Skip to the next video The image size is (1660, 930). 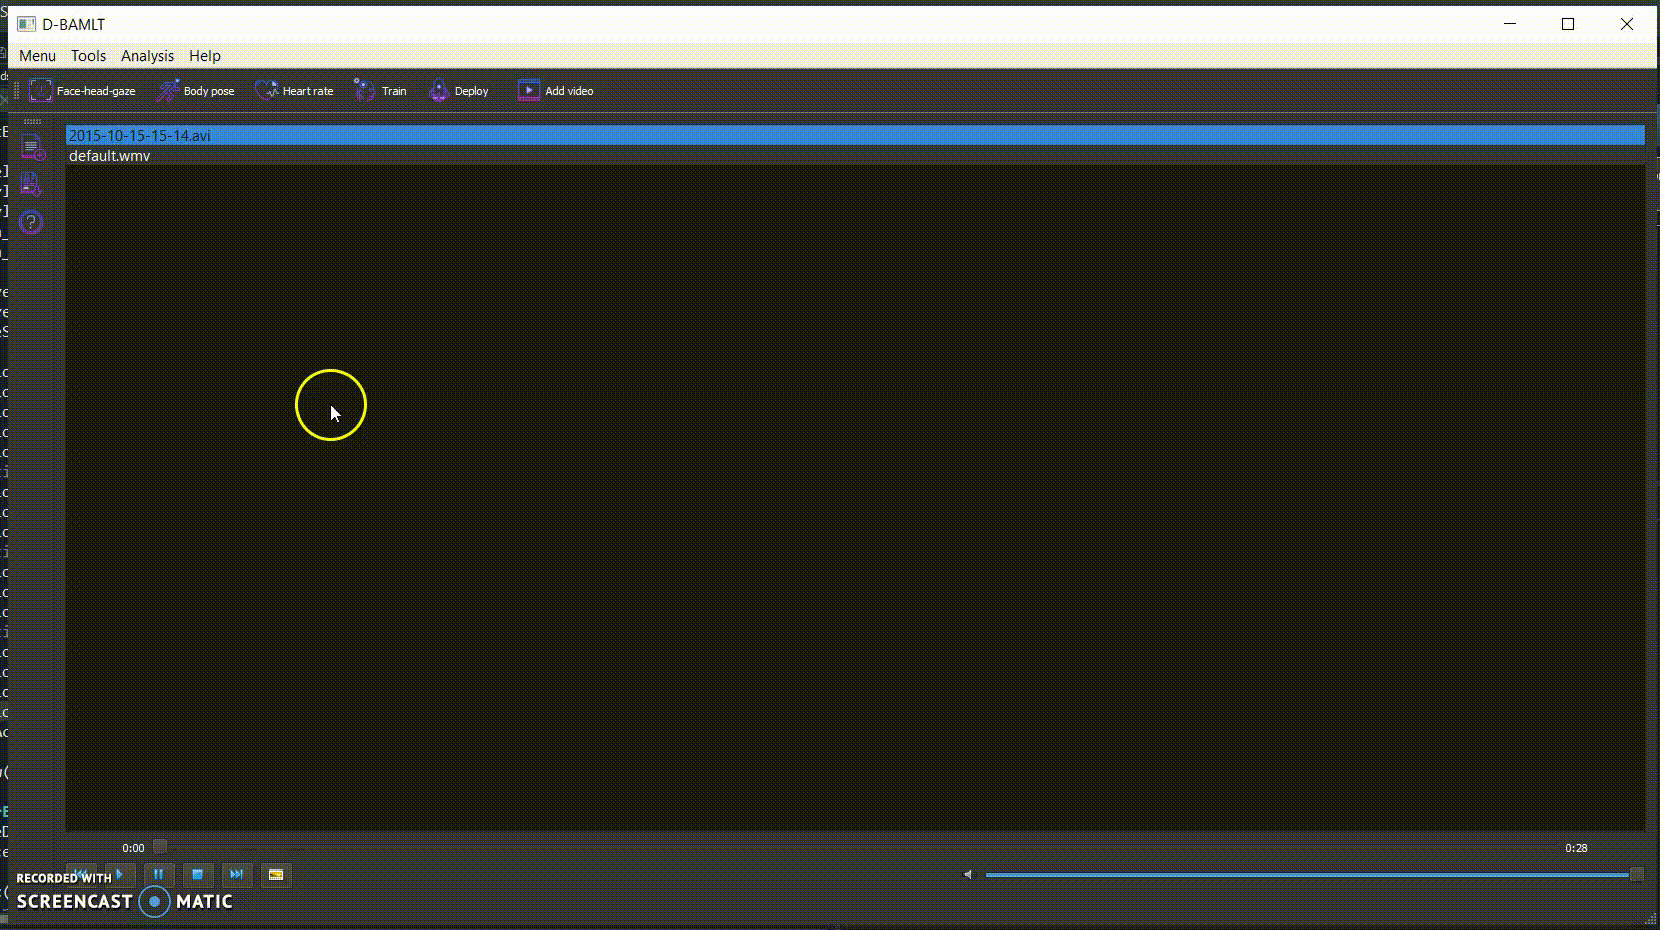tap(236, 875)
